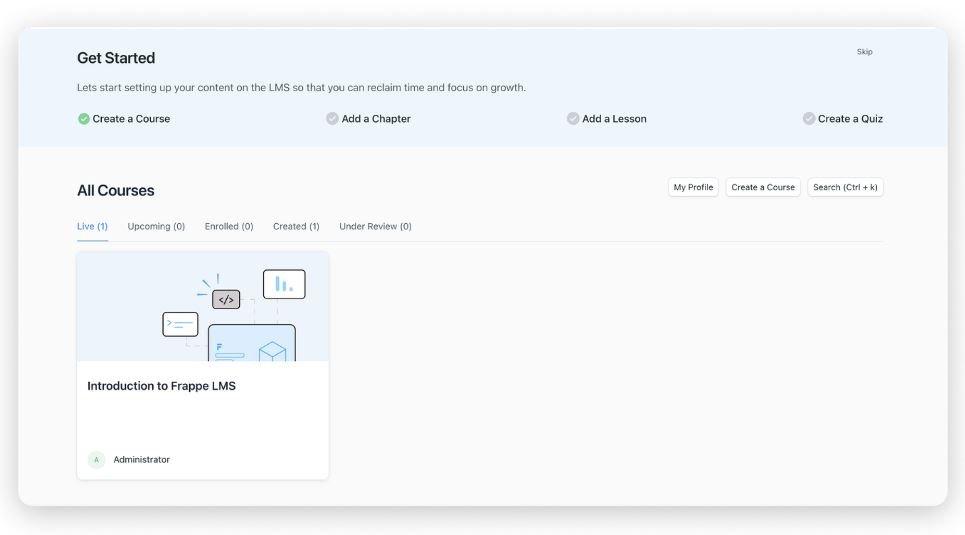The image size is (965, 535).
Task: Open Search (Ctrl + k)
Action: point(846,187)
